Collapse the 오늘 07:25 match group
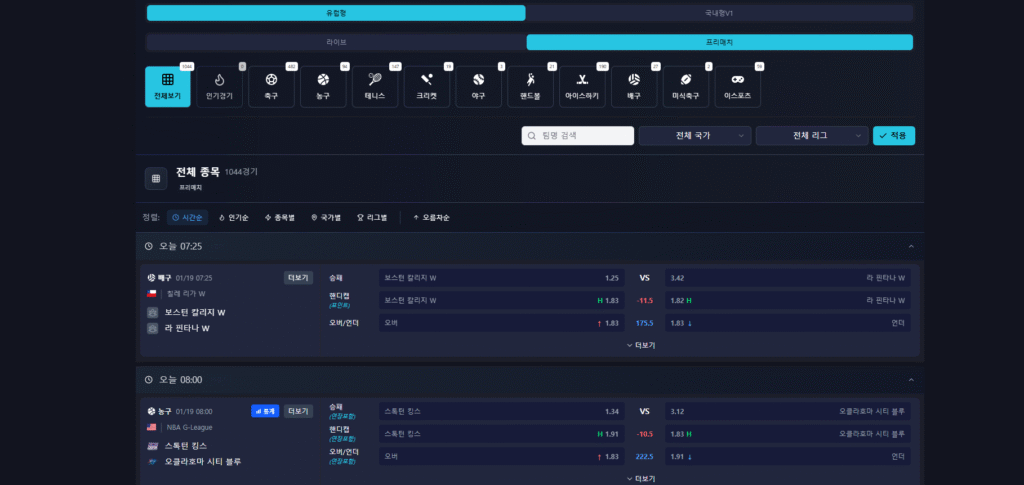The height and width of the screenshot is (485, 1024). tap(910, 246)
